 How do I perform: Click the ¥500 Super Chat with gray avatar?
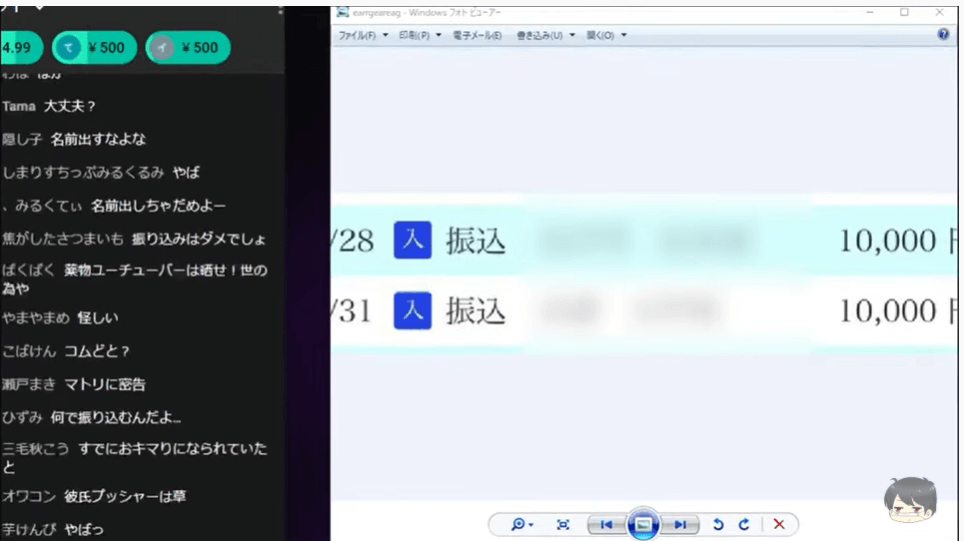point(188,47)
